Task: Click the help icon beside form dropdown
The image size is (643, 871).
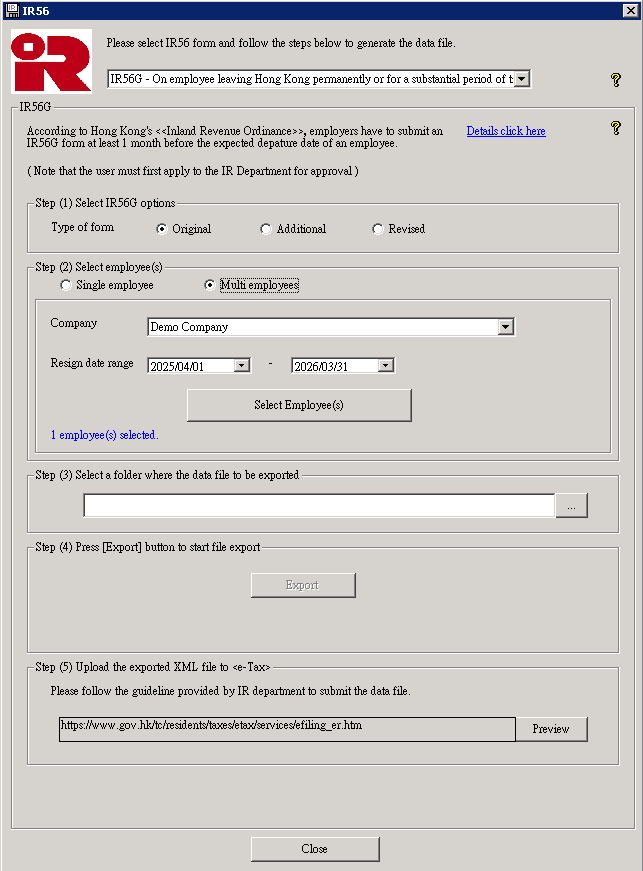Action: click(616, 80)
